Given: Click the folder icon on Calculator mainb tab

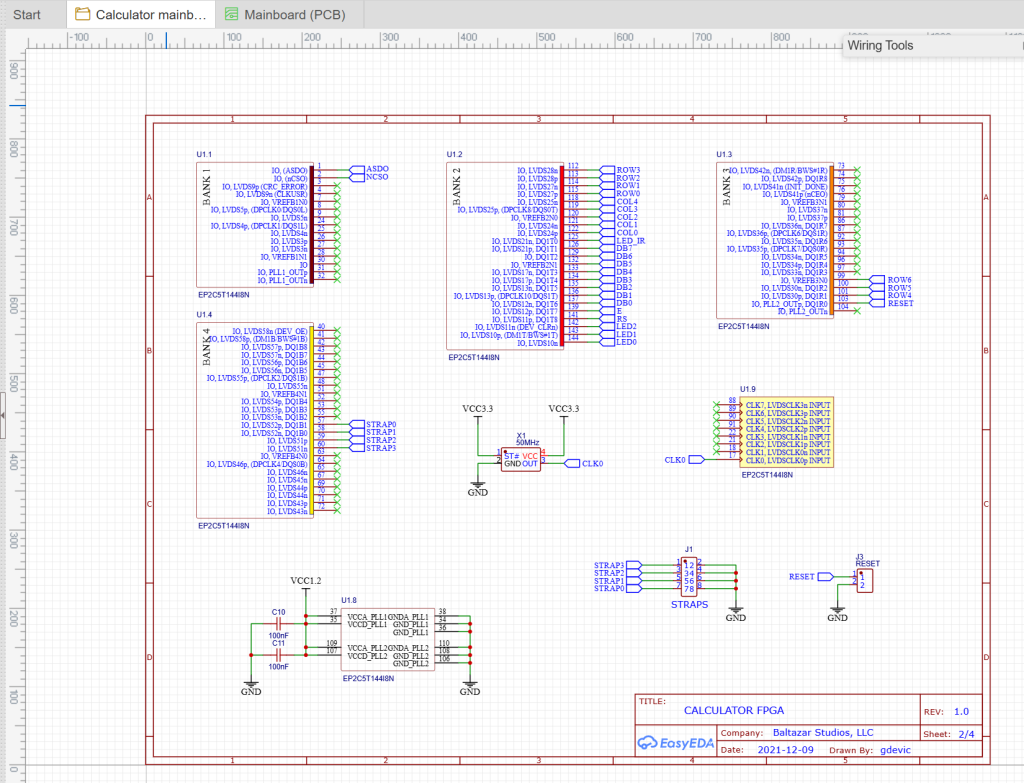Looking at the screenshot, I should 80,14.
